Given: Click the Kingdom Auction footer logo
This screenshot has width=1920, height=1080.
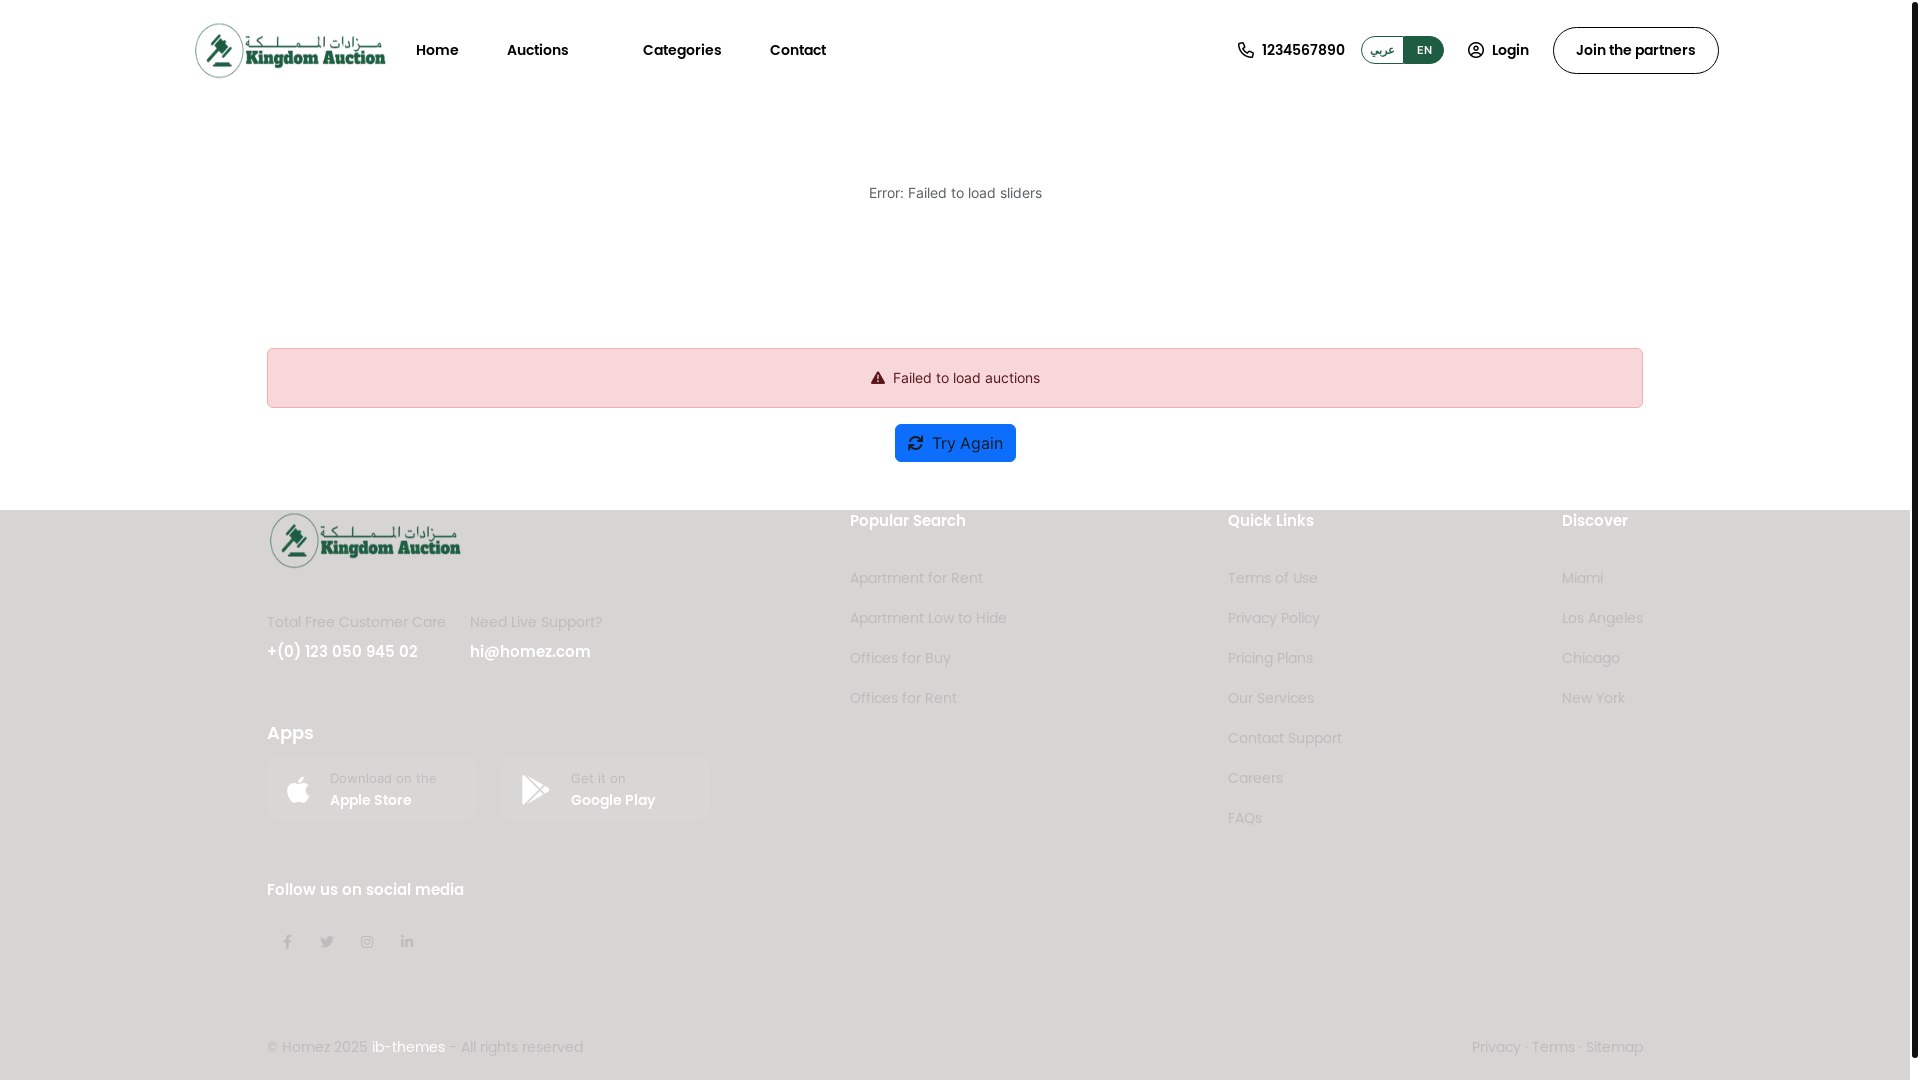Looking at the screenshot, I should click(x=365, y=540).
